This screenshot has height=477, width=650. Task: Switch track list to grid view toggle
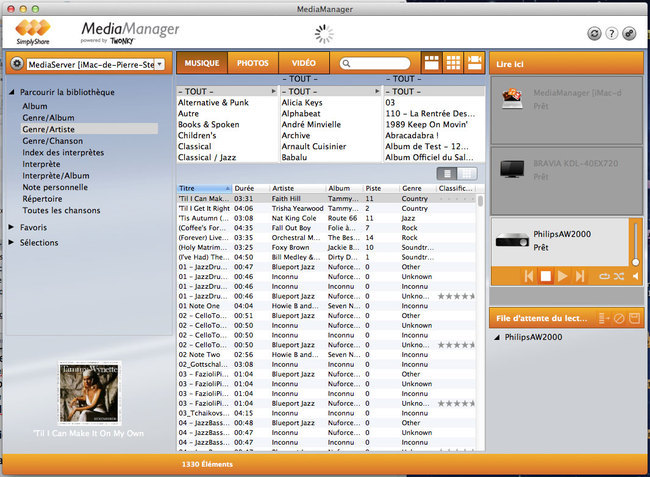point(467,174)
